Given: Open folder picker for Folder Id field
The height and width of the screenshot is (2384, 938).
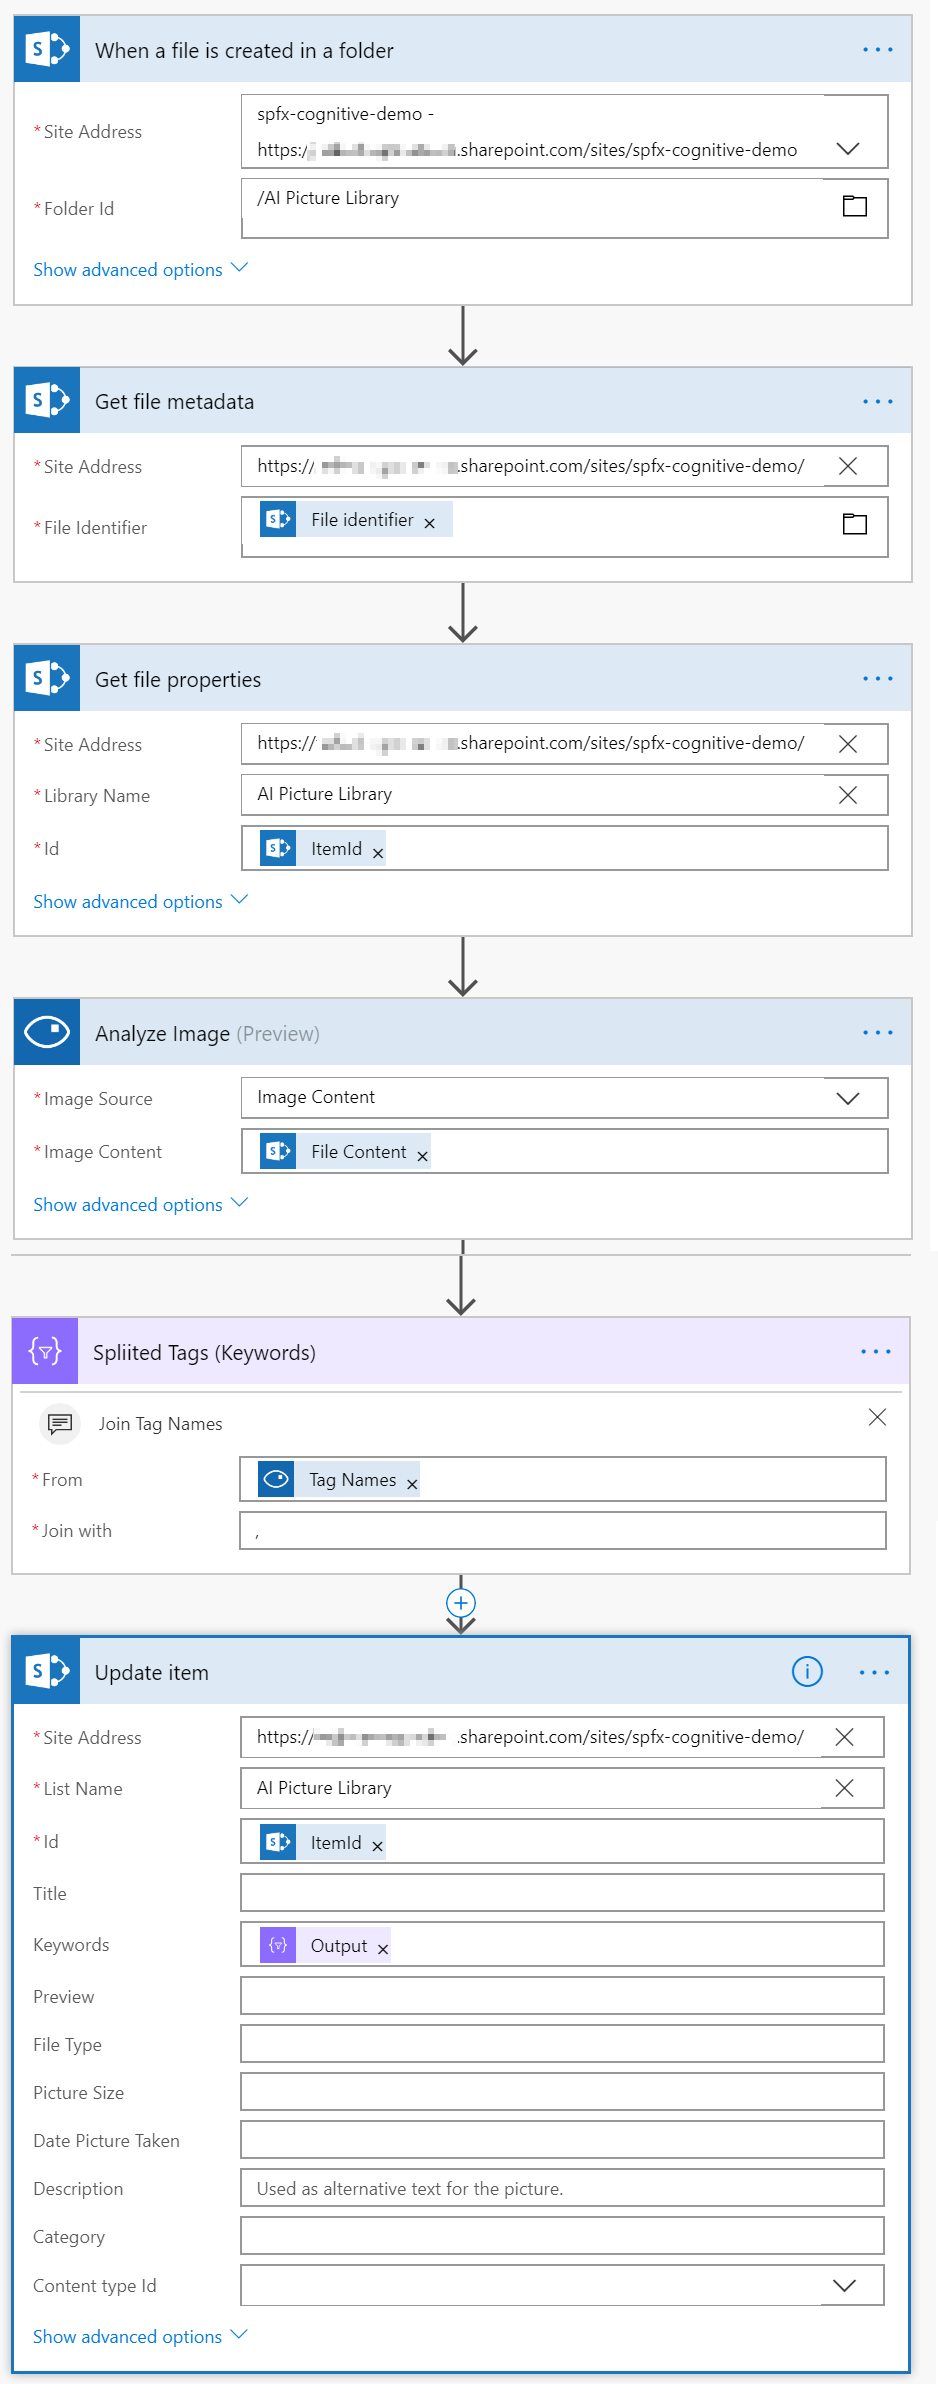Looking at the screenshot, I should tap(855, 206).
